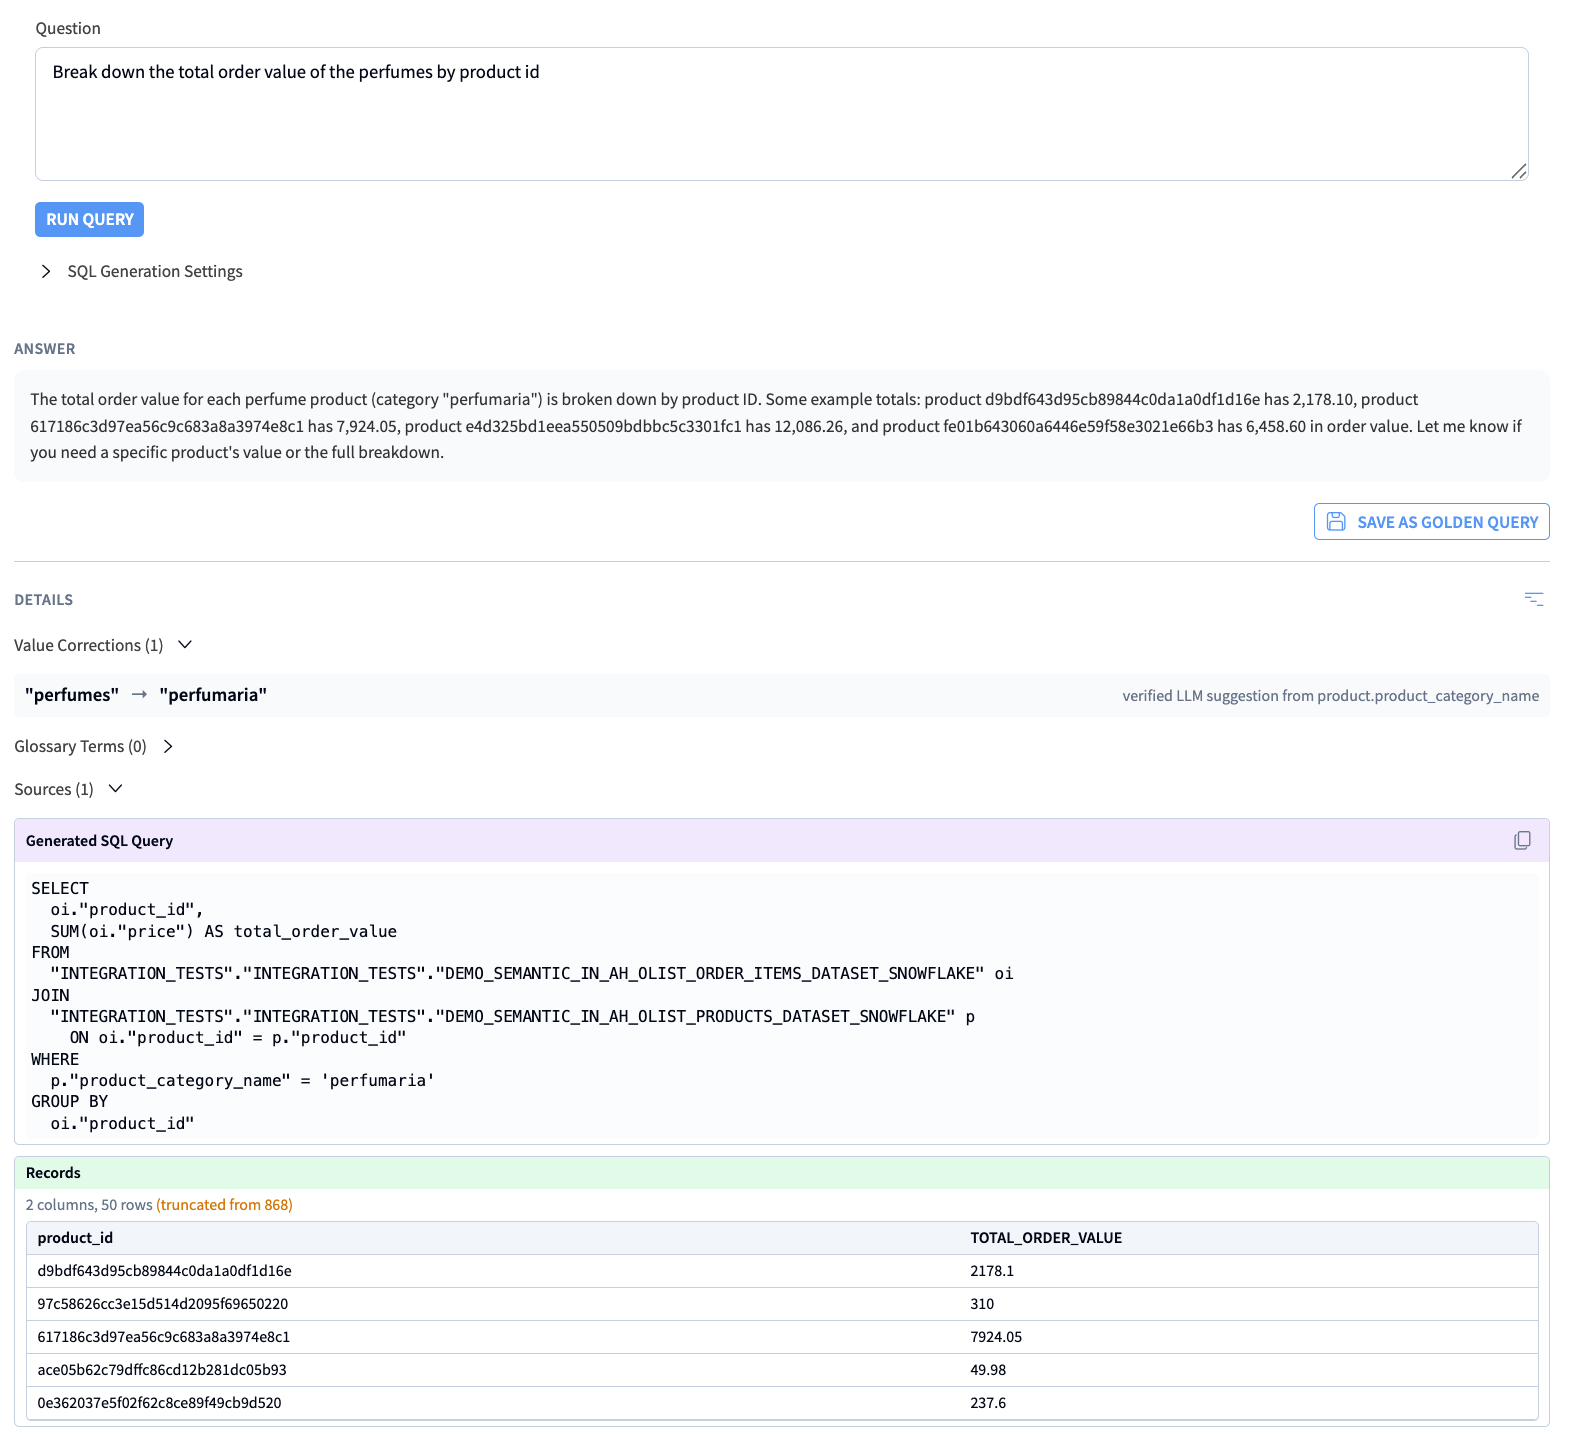Save as golden query

pyautogui.click(x=1431, y=522)
